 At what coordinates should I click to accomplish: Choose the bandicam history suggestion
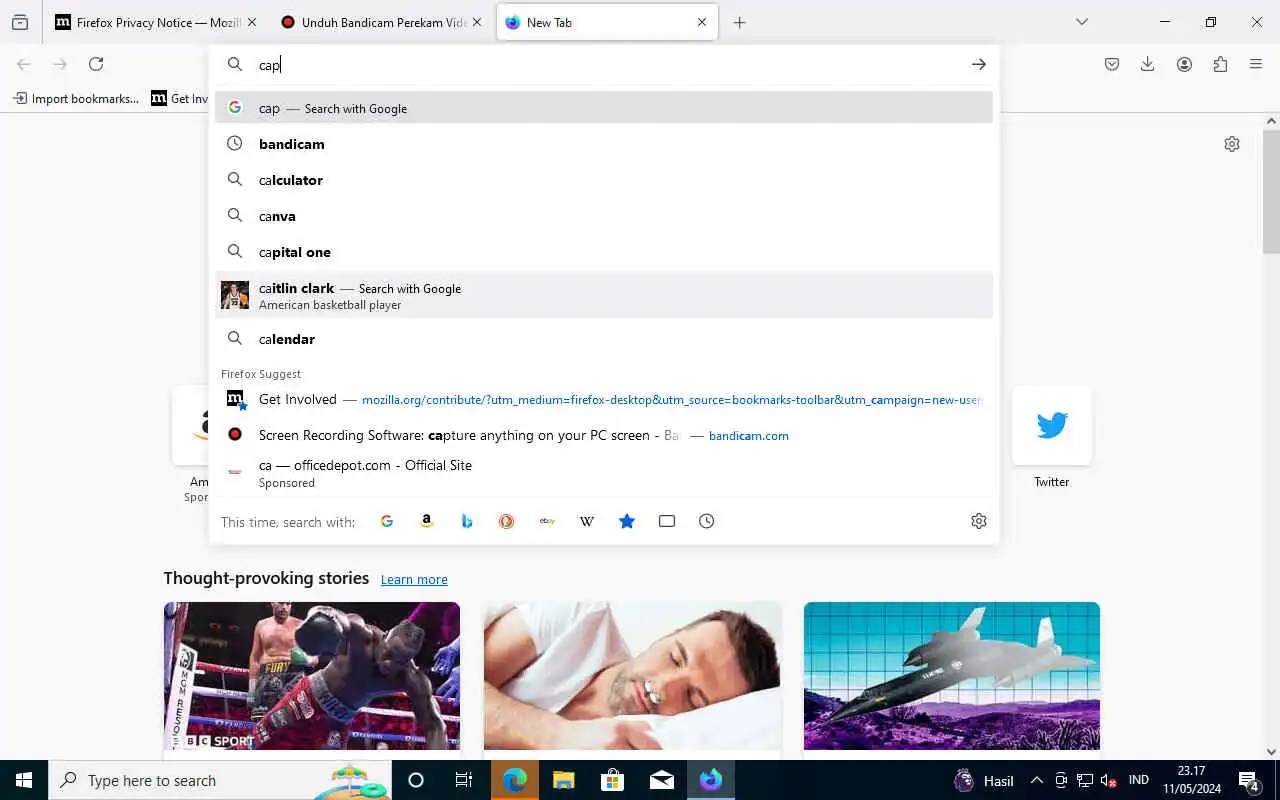pos(604,144)
